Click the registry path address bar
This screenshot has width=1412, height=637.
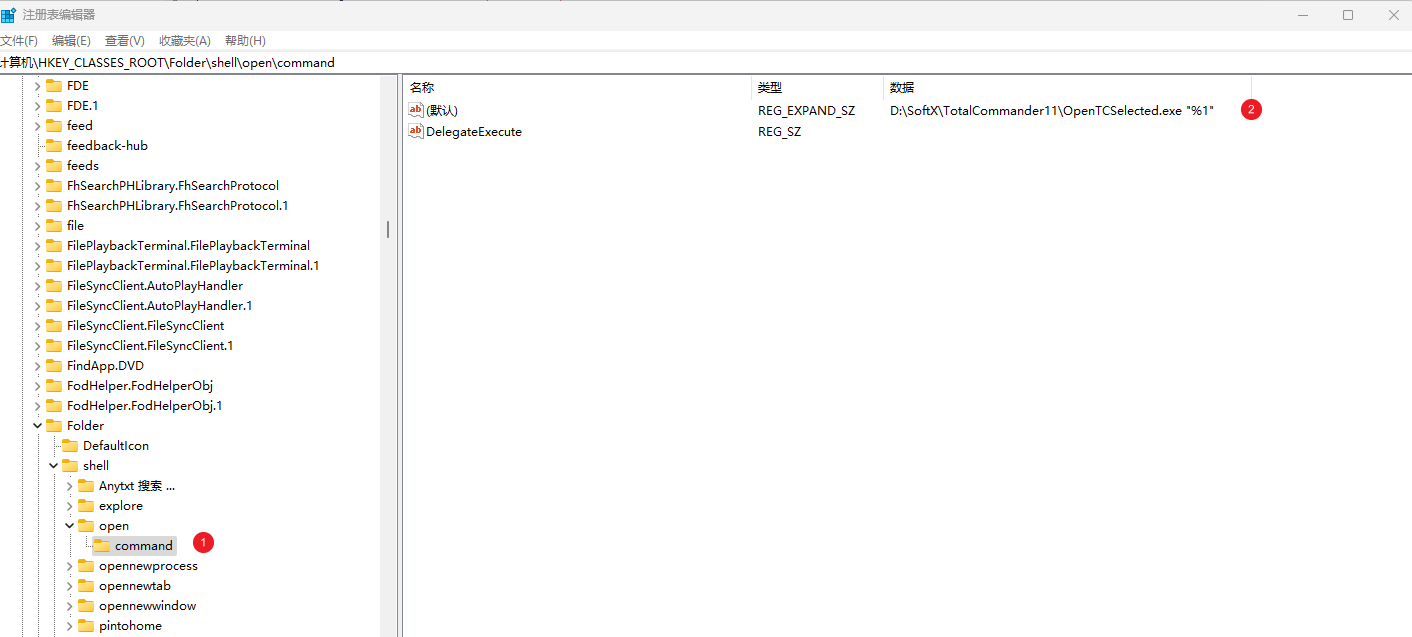[700, 62]
